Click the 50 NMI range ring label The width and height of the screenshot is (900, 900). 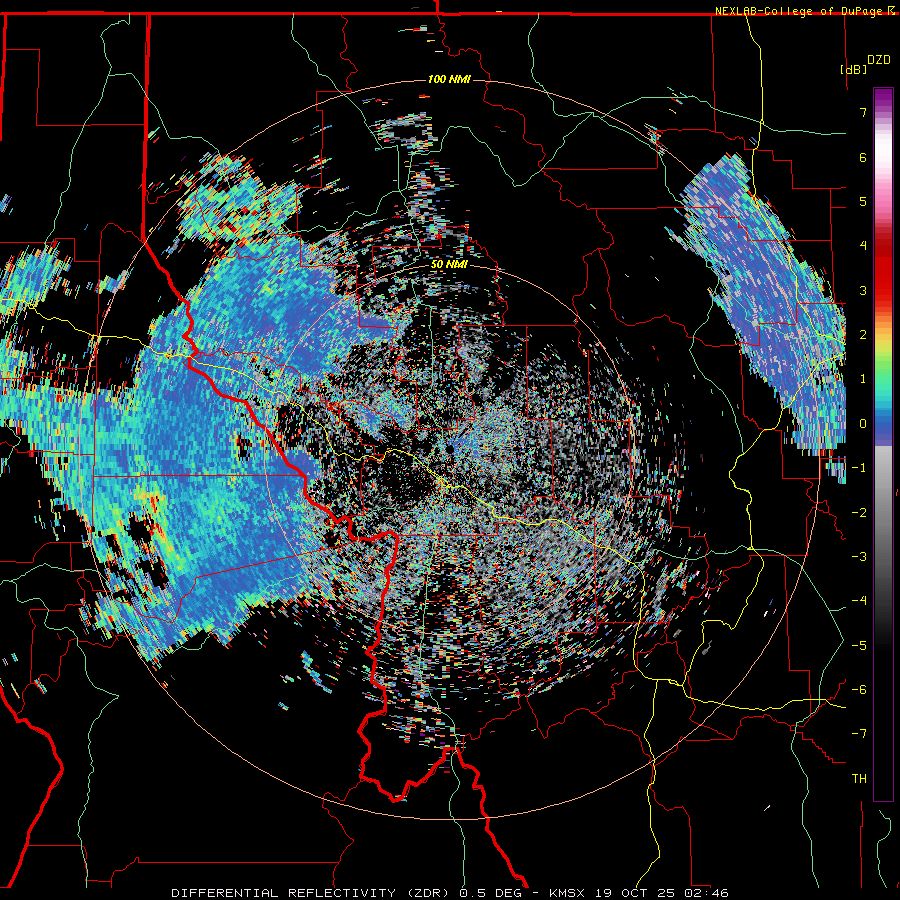coord(449,265)
